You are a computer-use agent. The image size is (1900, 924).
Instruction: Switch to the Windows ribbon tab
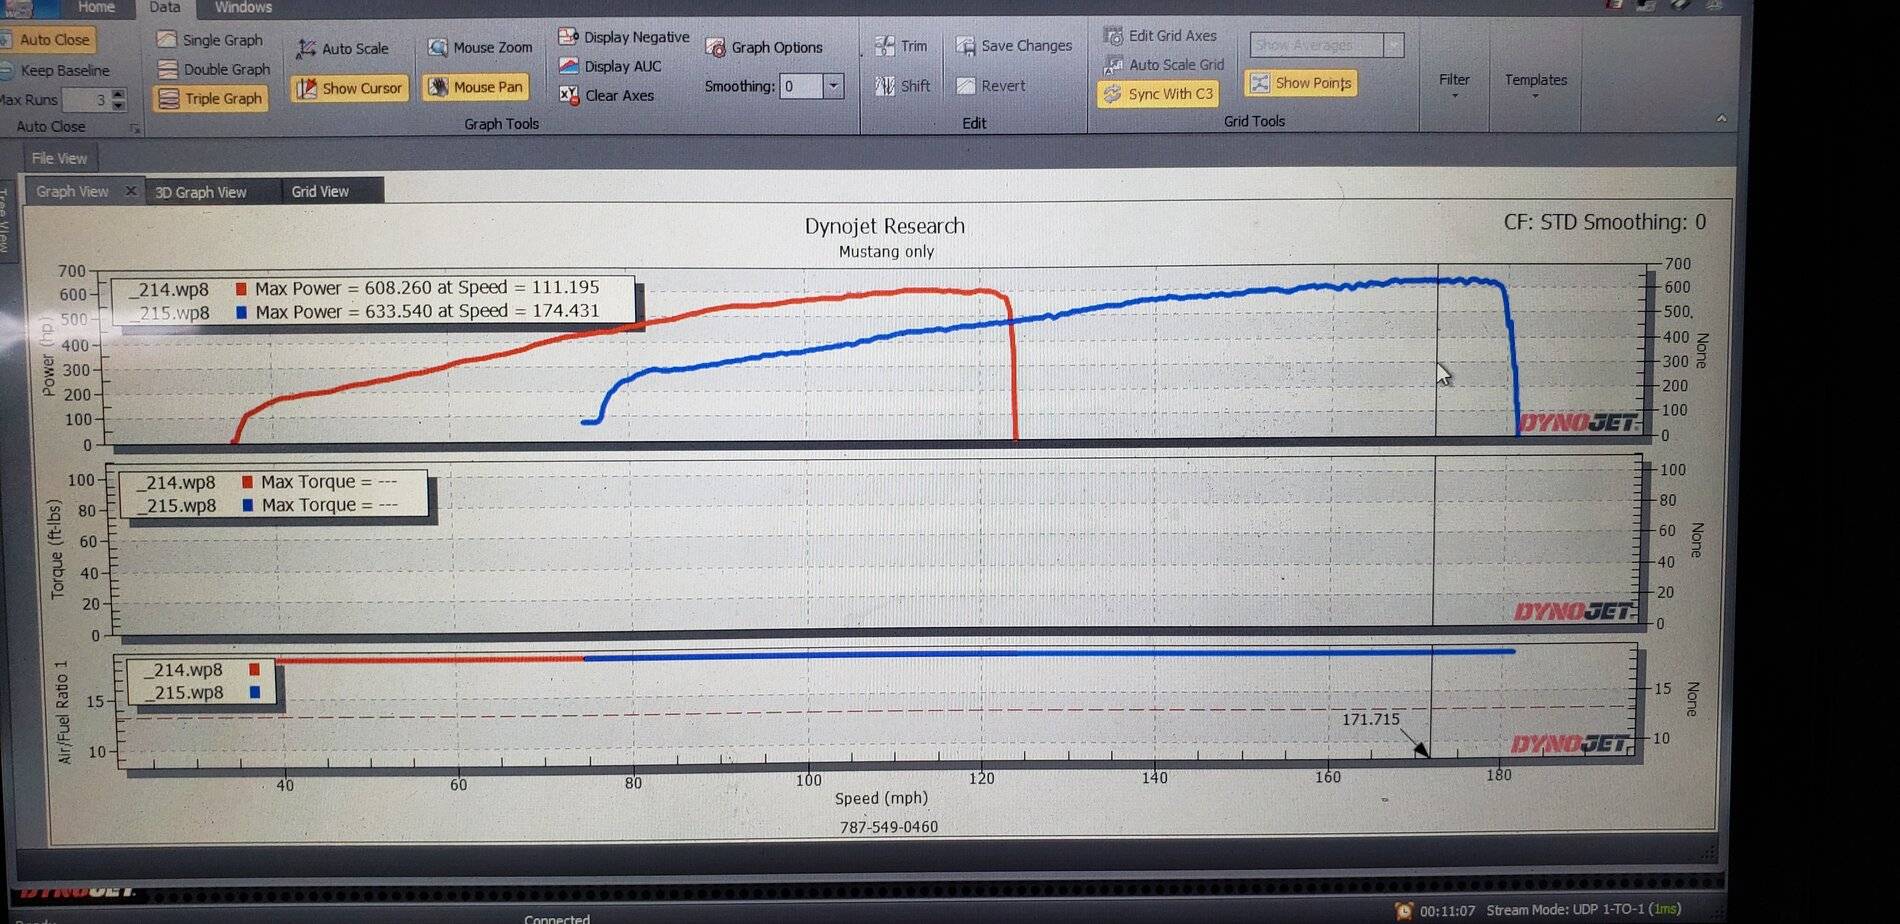click(x=243, y=7)
